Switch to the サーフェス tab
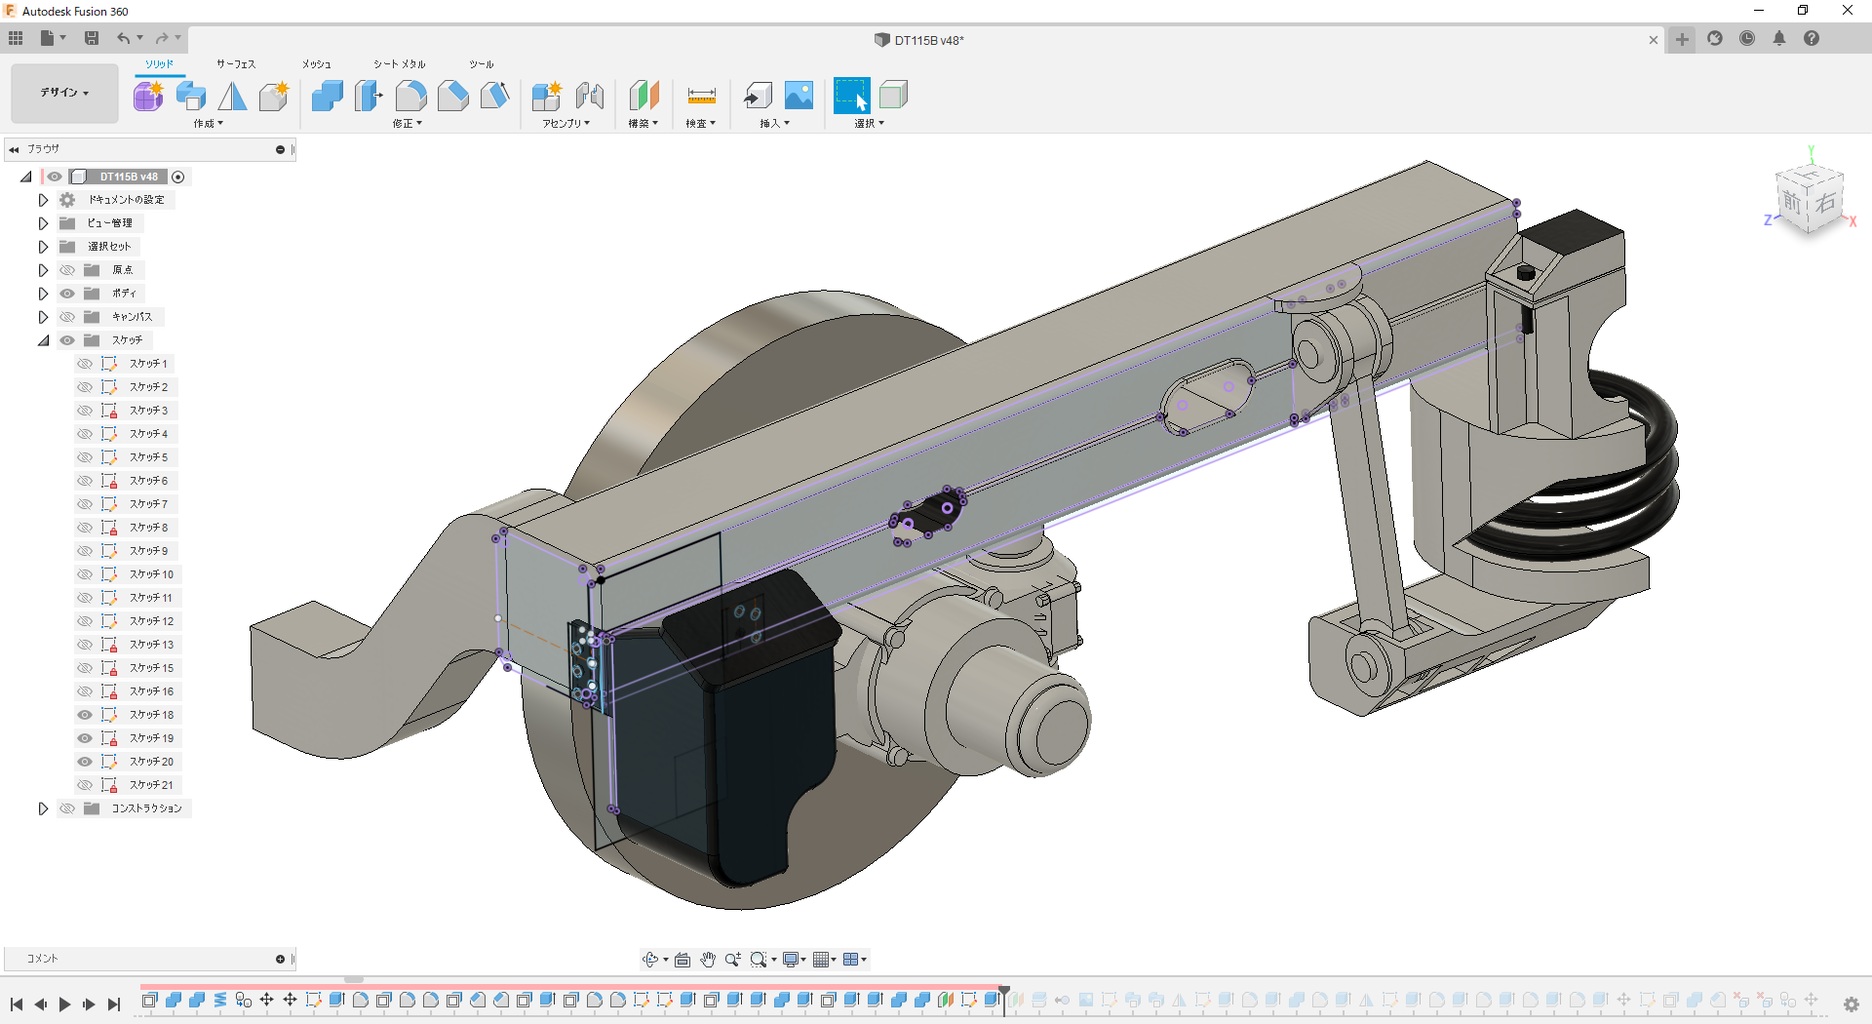The width and height of the screenshot is (1872, 1024). point(236,64)
